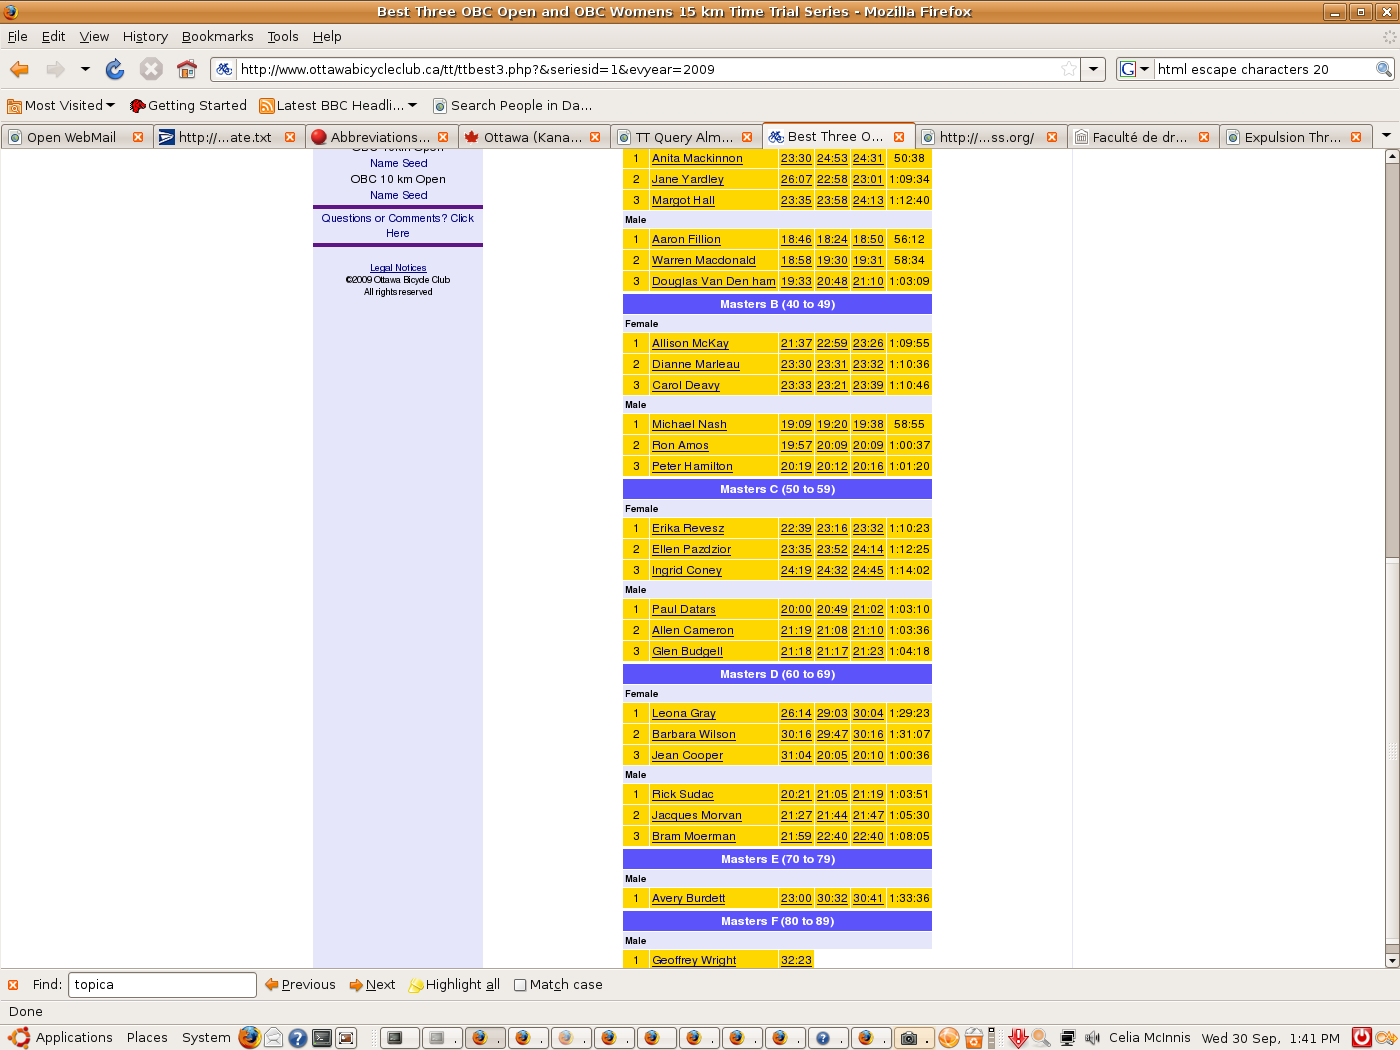Viewport: 1400px width, 1050px height.
Task: Open Anita Mackinnon's rider link
Action: pyautogui.click(x=697, y=158)
